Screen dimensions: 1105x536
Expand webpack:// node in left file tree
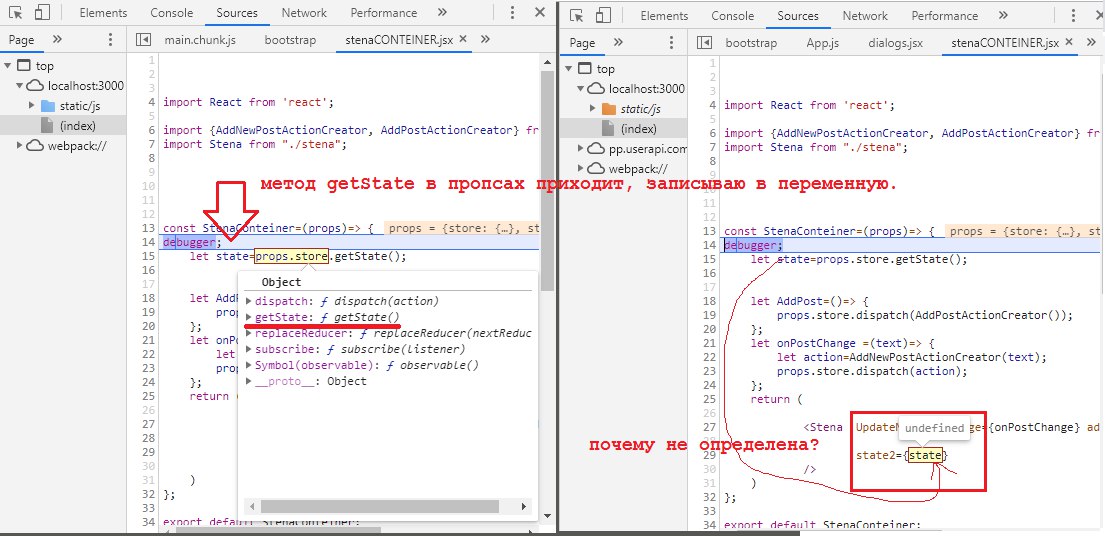[20, 146]
